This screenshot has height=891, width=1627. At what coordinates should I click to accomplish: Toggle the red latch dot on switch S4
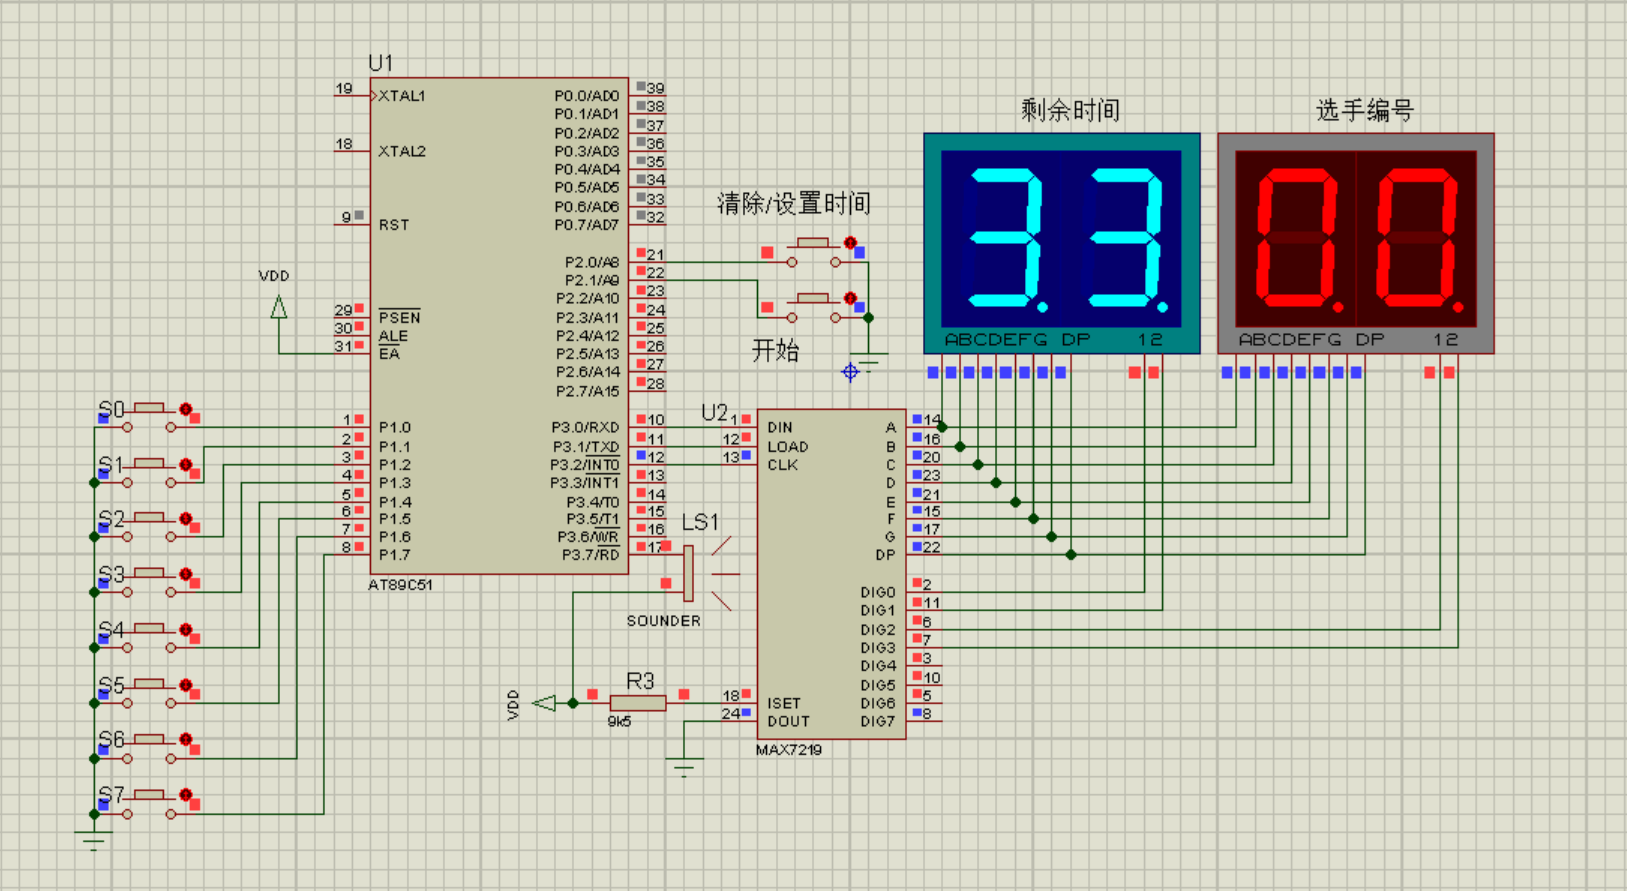186,630
